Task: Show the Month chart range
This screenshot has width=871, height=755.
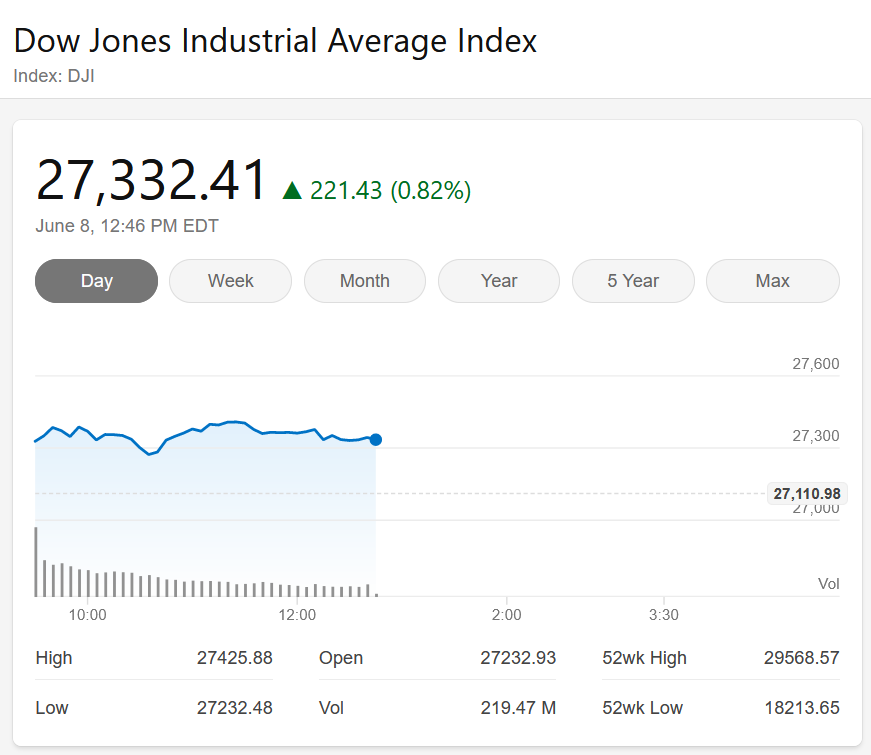Action: click(365, 281)
